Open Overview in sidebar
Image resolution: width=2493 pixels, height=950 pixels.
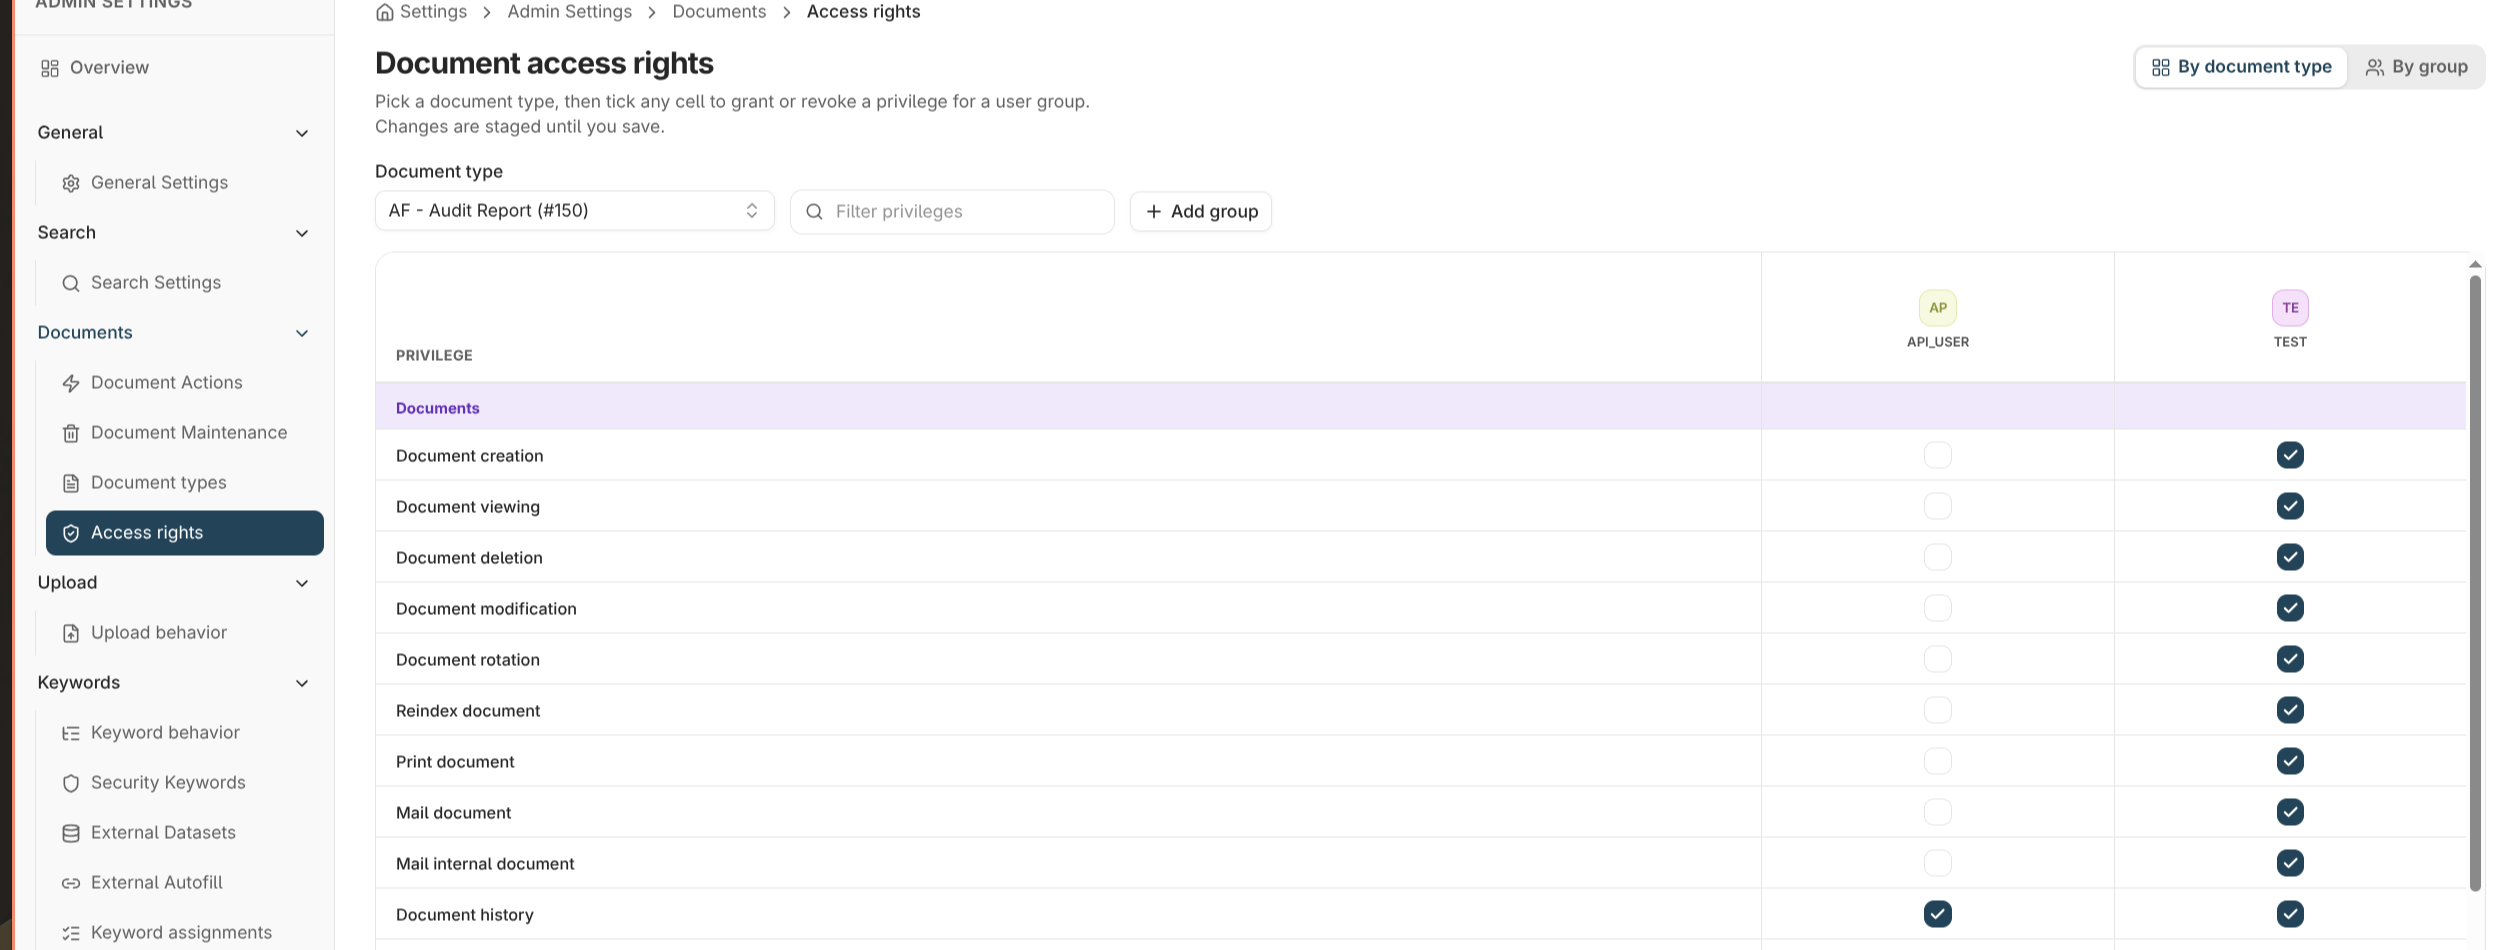[x=109, y=68]
